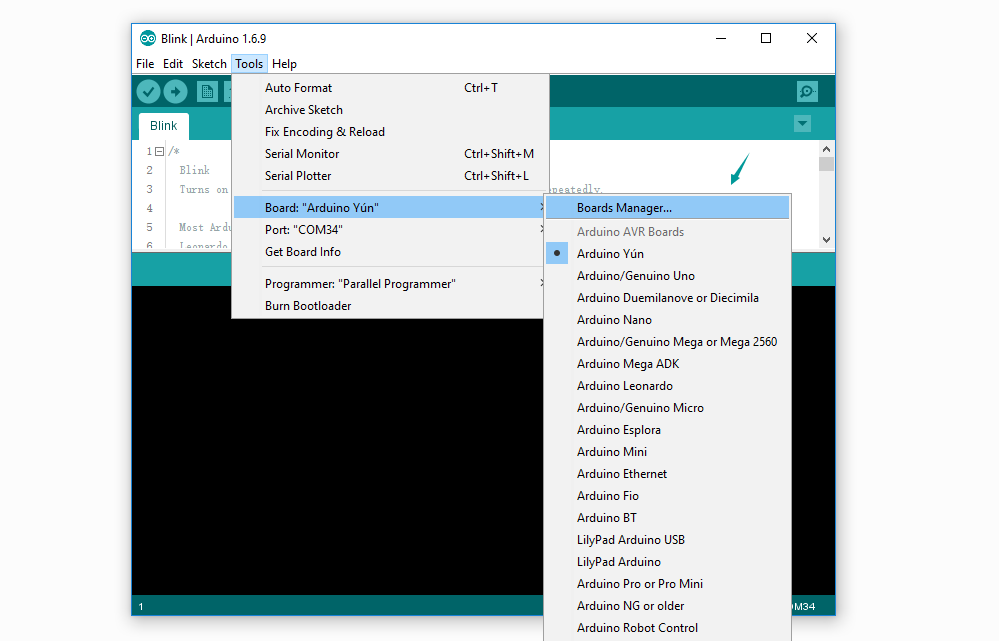Click "Turns on" text in line 3
The height and width of the screenshot is (641, 999).
203,189
